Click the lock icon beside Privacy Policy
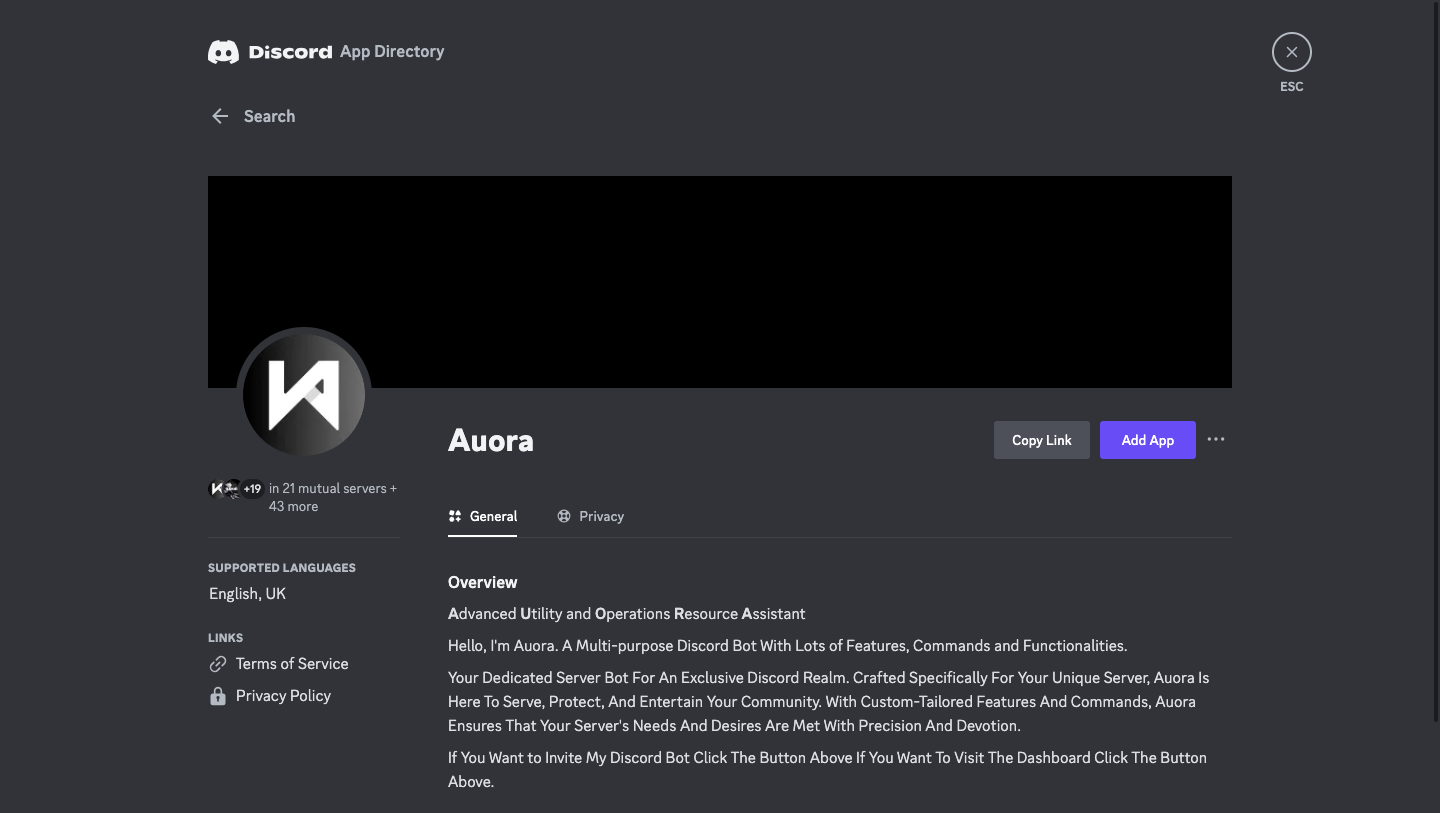This screenshot has height=813, width=1440. 218,695
